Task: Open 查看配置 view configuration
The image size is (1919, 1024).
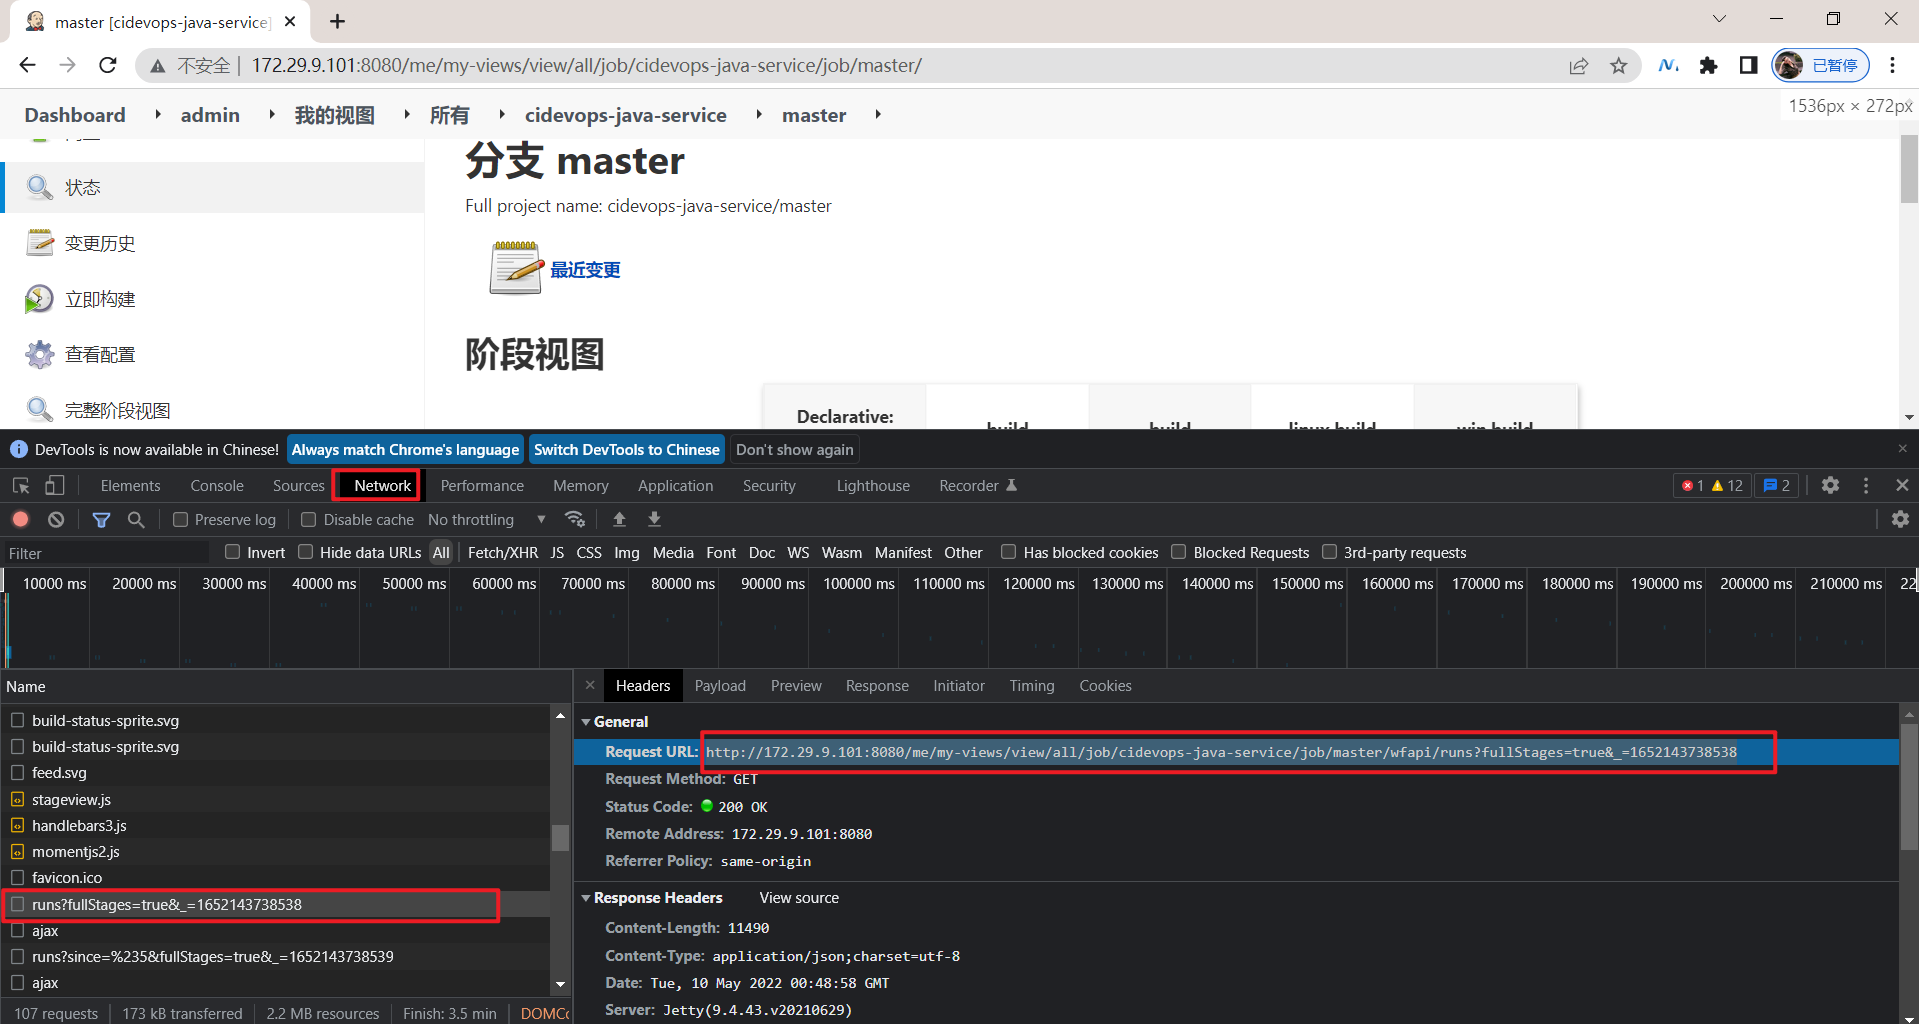Action: pos(100,355)
